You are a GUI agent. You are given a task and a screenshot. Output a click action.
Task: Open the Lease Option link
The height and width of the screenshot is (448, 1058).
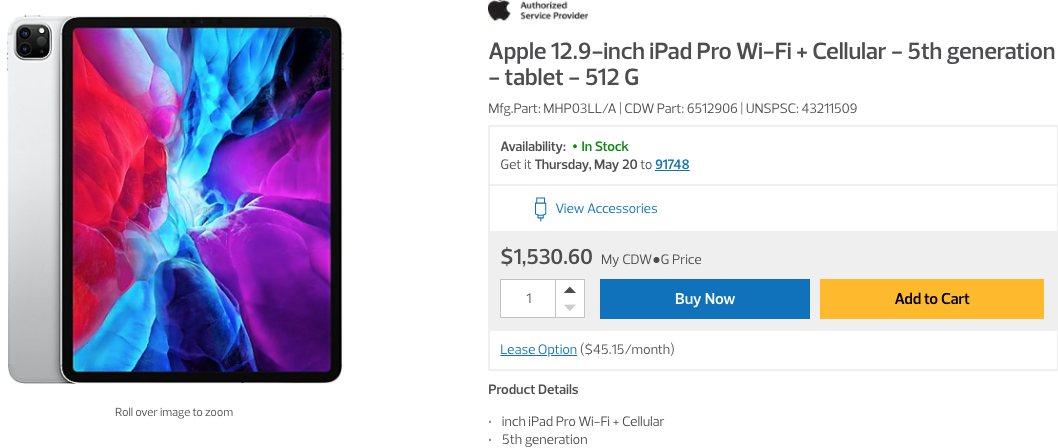pos(538,349)
